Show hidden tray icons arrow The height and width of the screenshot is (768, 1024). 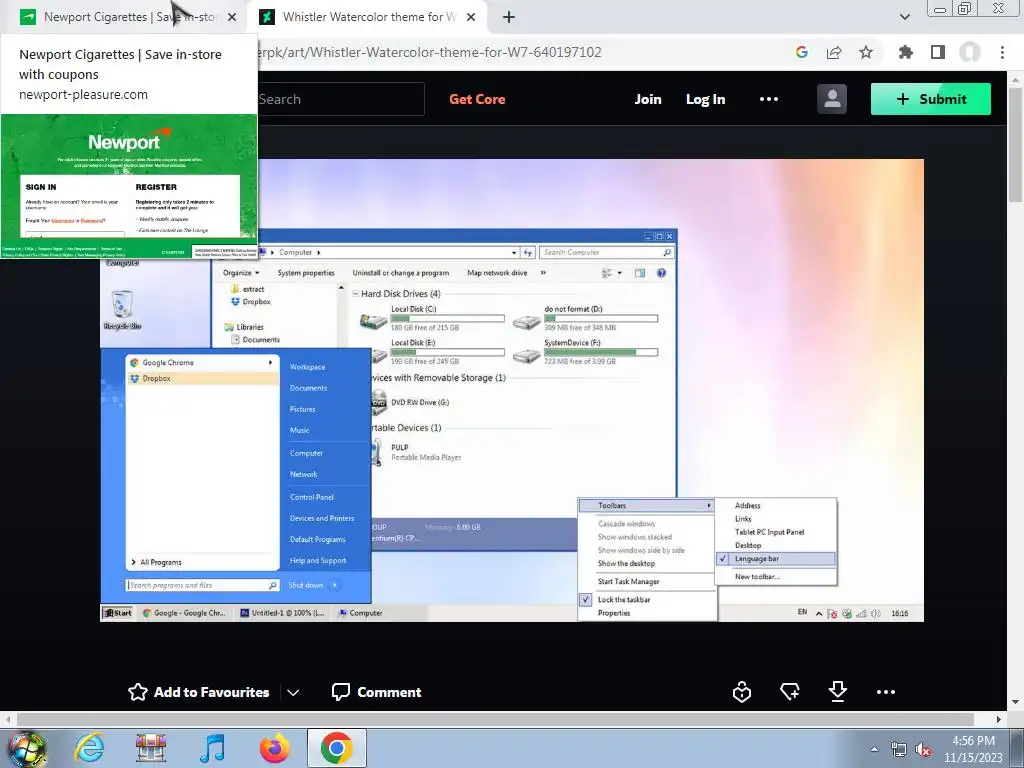874,750
